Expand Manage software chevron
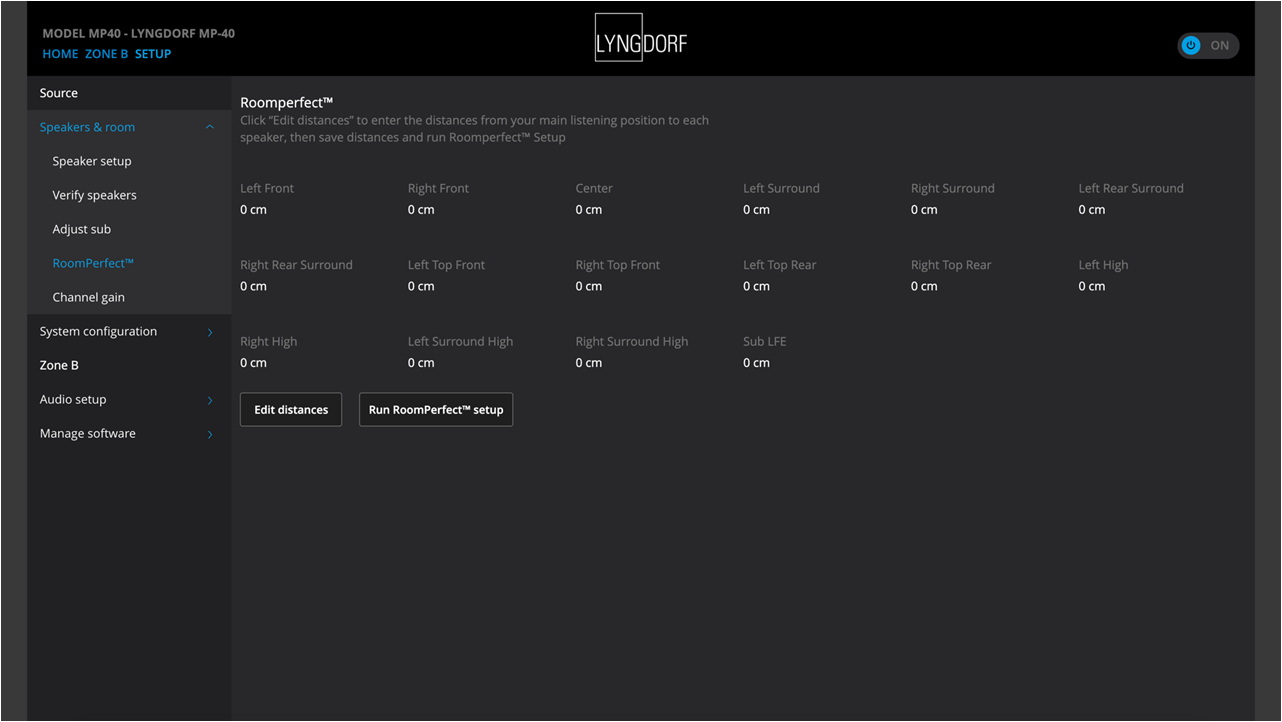This screenshot has height=722, width=1282. point(210,434)
